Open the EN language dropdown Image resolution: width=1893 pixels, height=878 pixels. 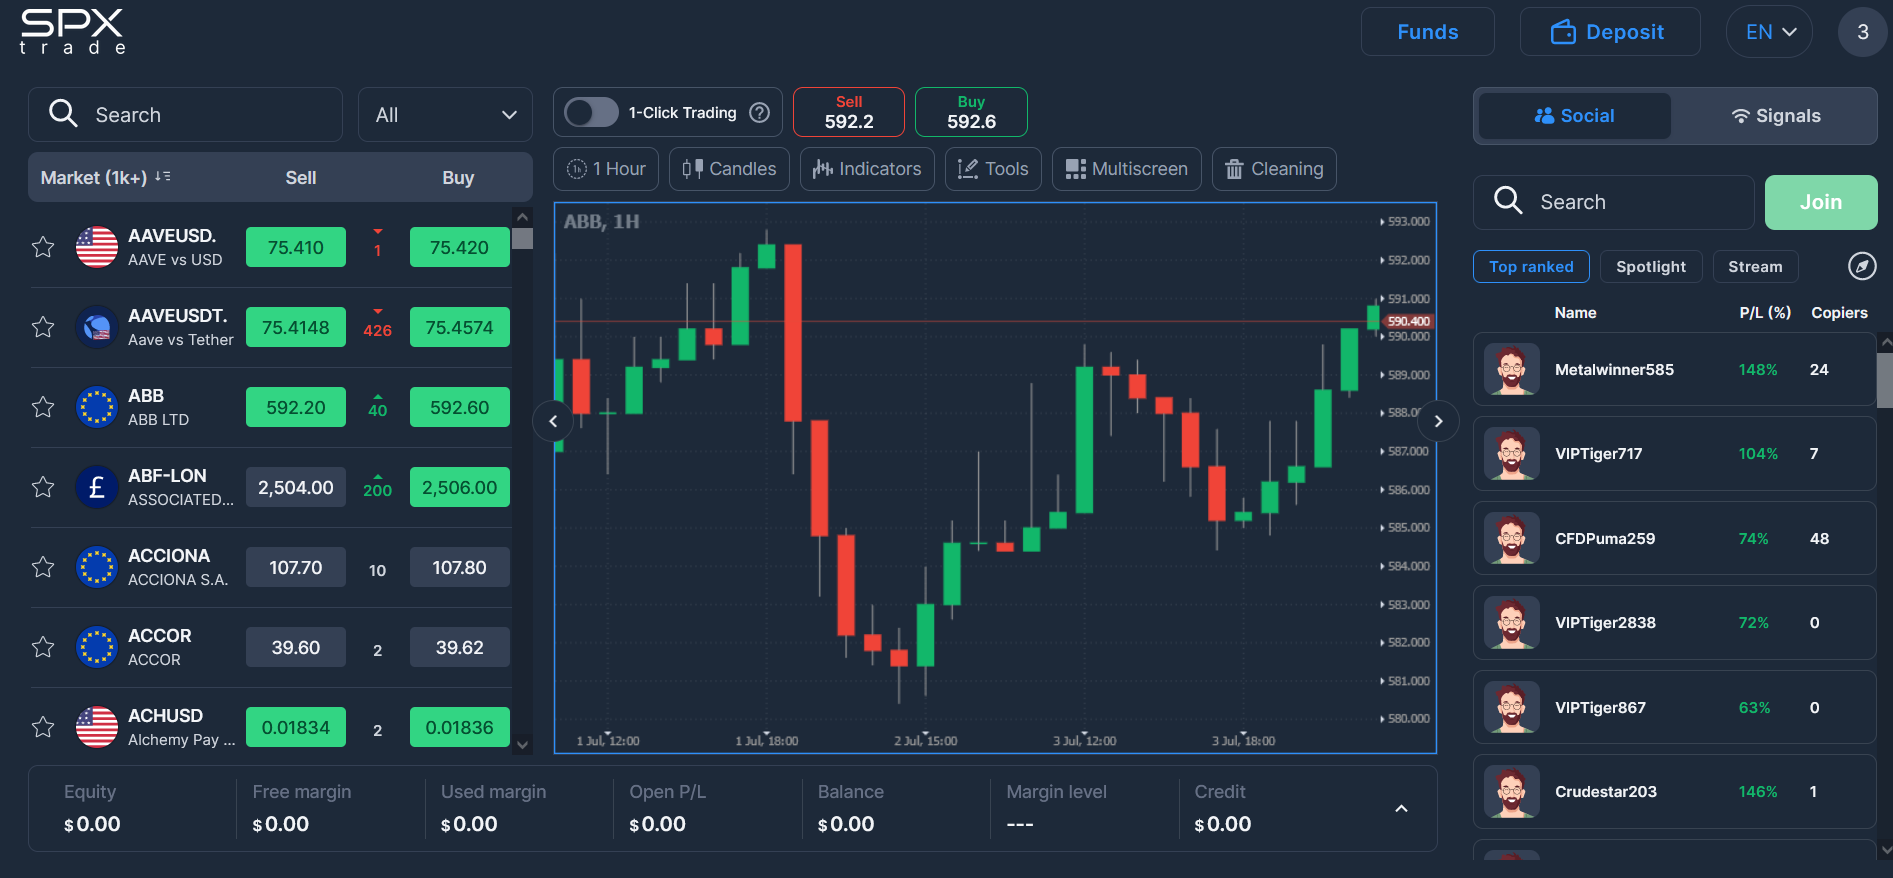click(1769, 32)
